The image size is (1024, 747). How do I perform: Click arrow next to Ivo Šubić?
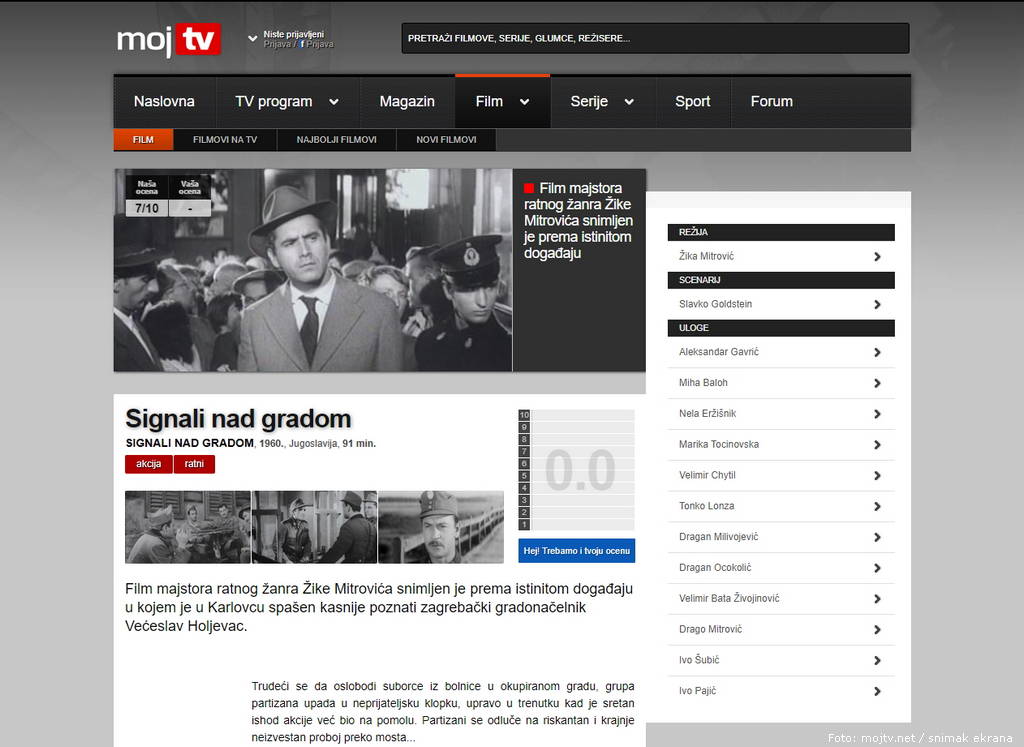[x=877, y=660]
